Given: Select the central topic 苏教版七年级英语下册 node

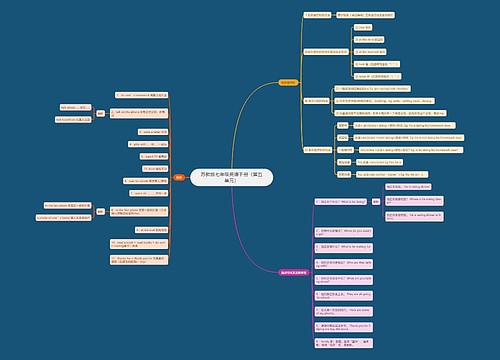Looking at the screenshot, I should [x=232, y=177].
